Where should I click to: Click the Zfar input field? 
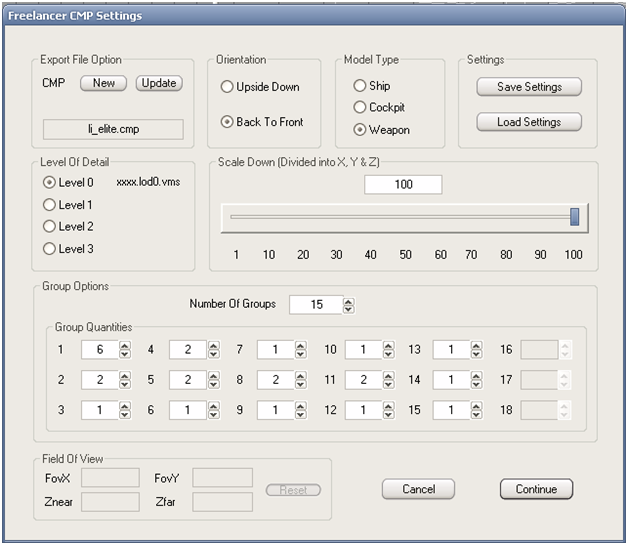222,502
